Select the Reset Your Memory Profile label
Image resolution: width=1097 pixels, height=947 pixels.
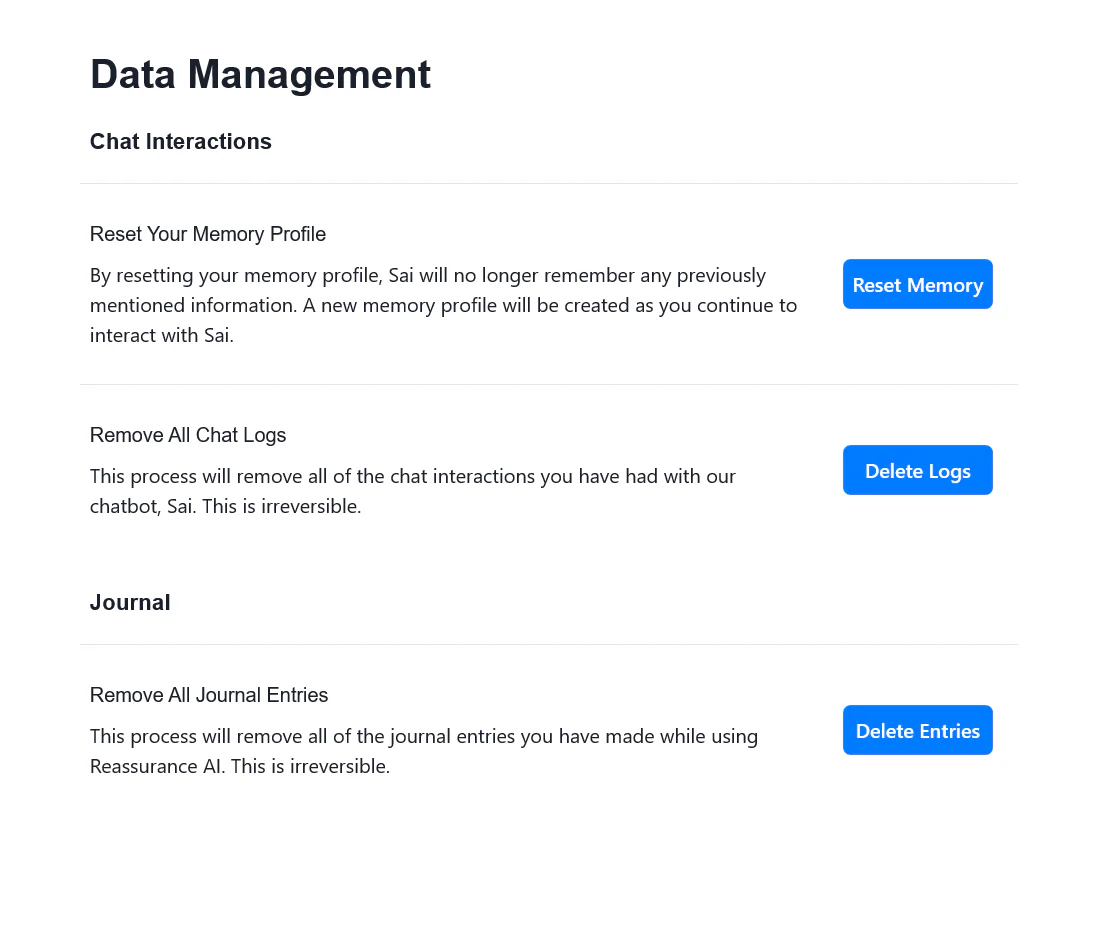point(207,234)
